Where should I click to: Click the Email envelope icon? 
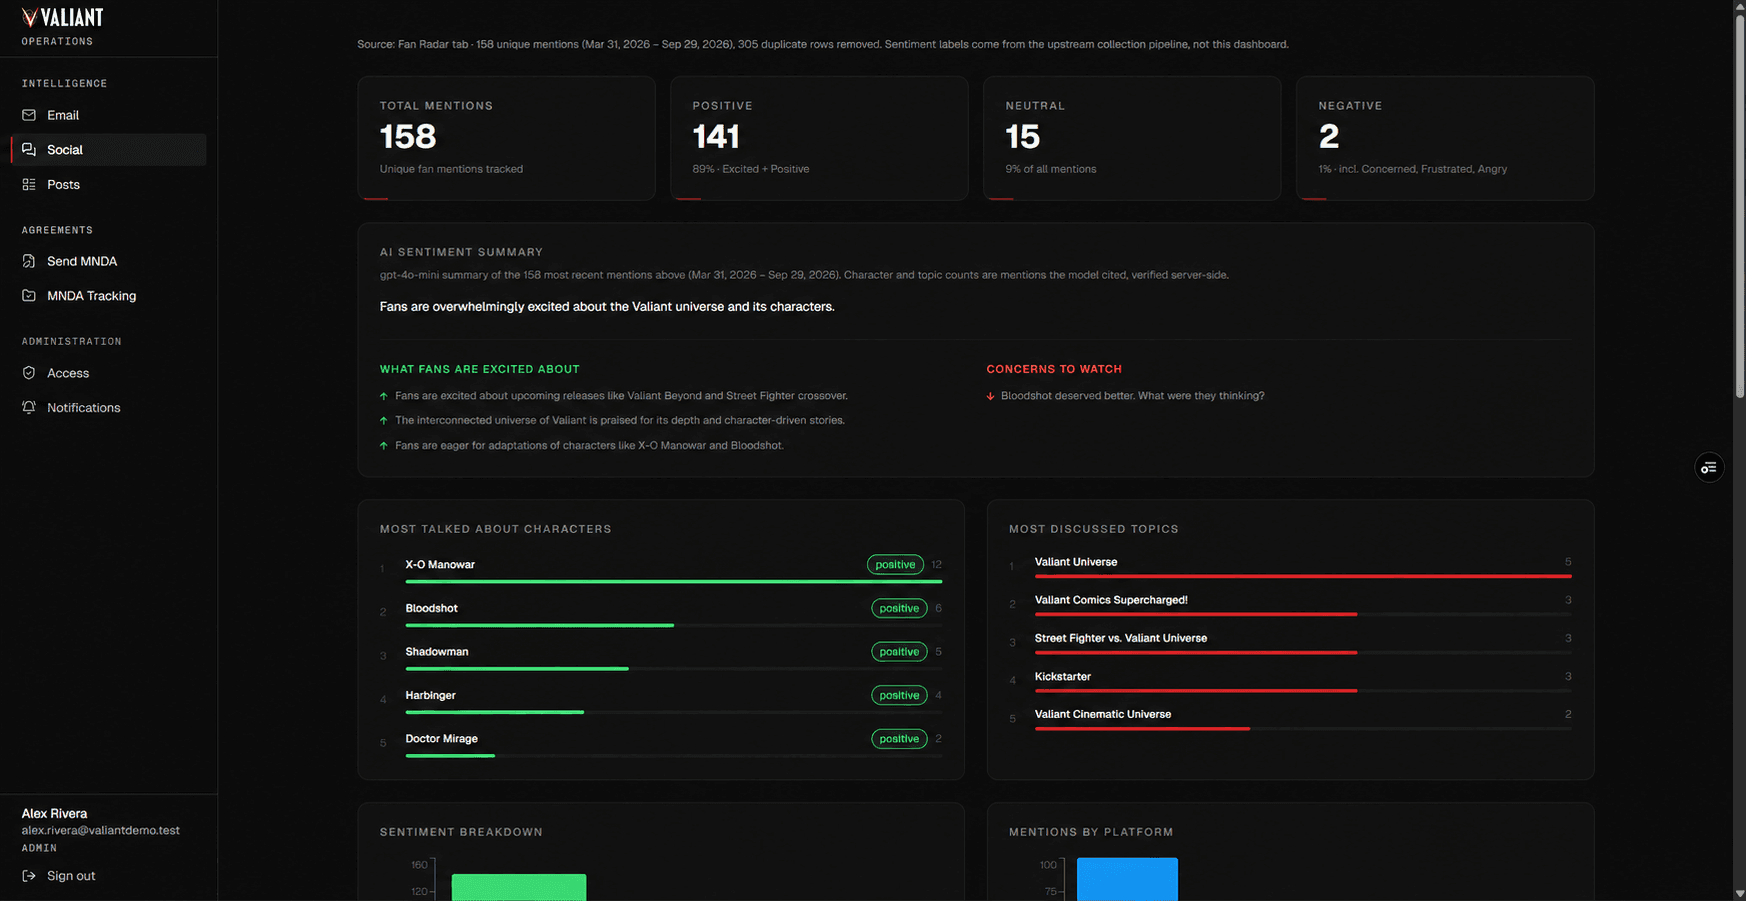coord(29,115)
